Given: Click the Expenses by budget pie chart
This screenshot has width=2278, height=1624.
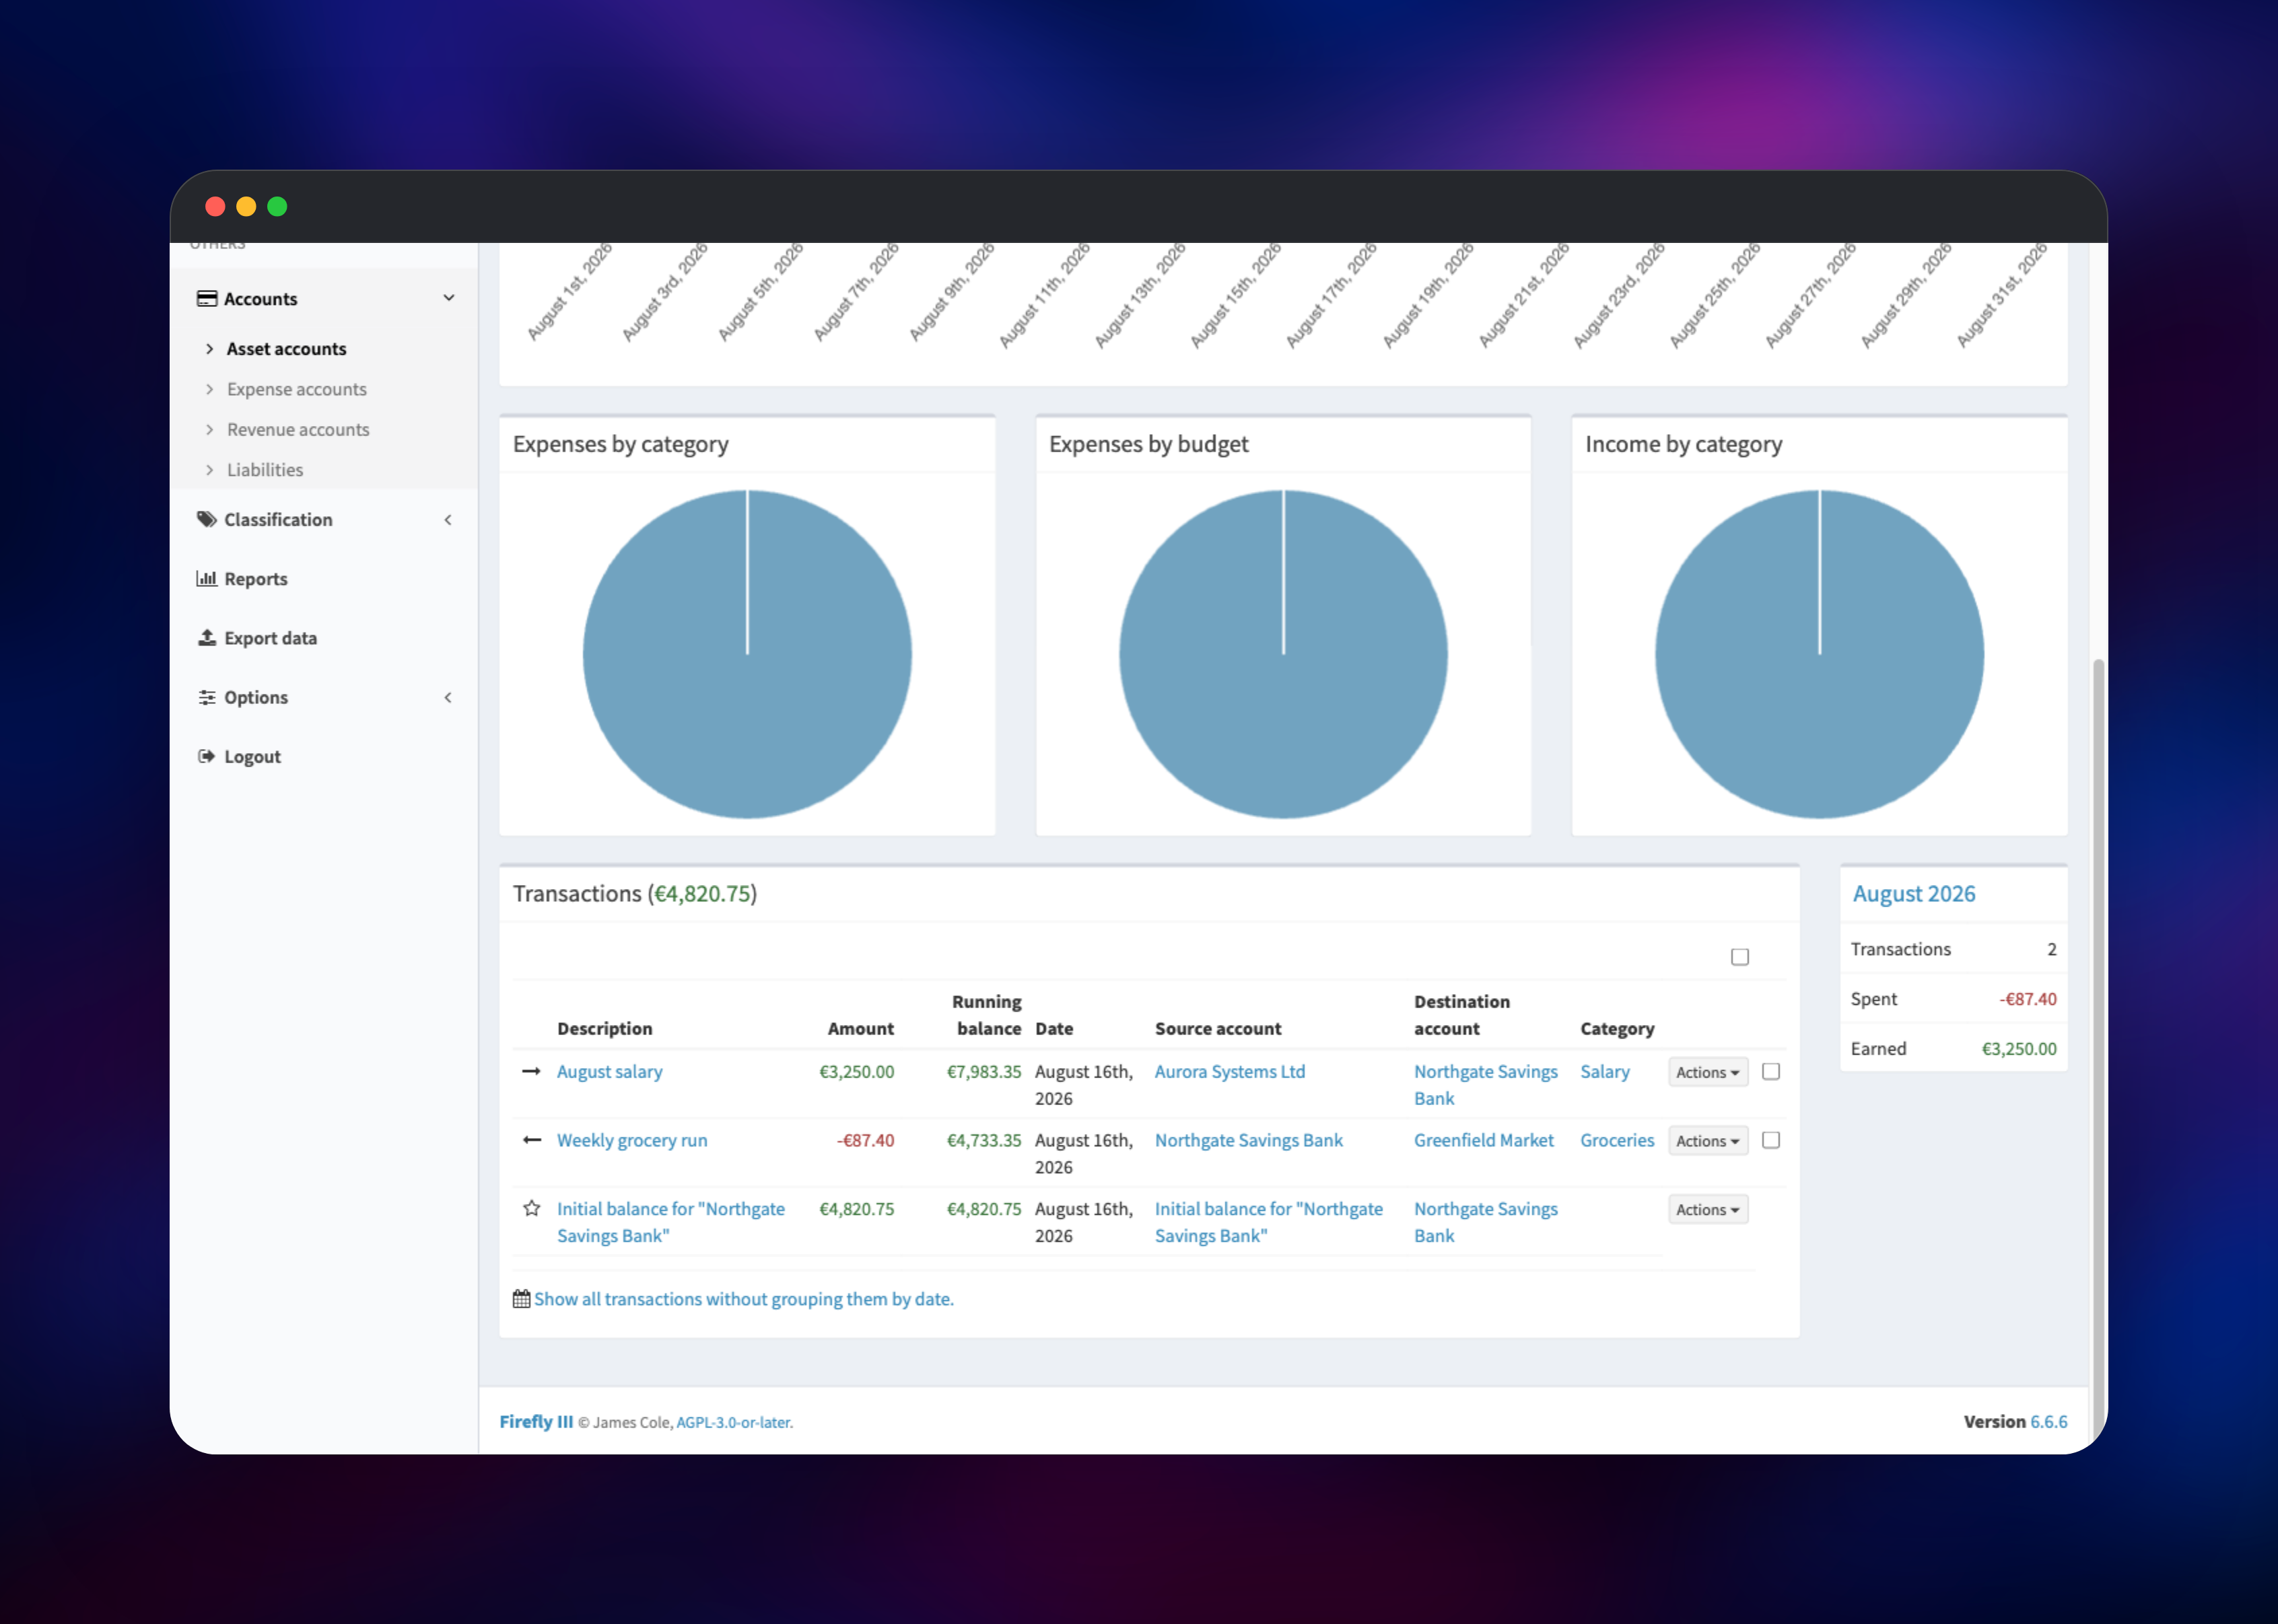Looking at the screenshot, I should [x=1283, y=654].
